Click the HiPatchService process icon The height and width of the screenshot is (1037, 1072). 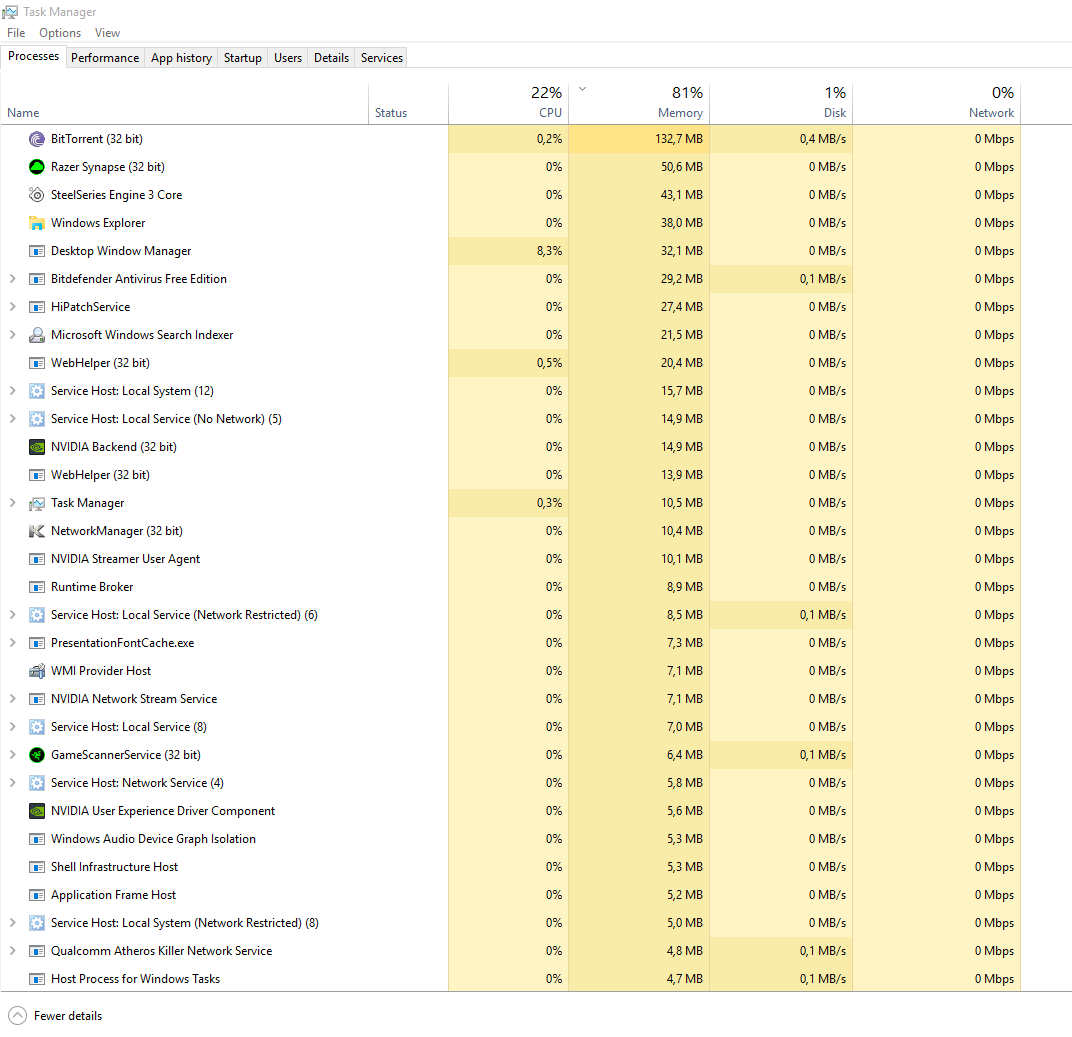pyautogui.click(x=37, y=308)
